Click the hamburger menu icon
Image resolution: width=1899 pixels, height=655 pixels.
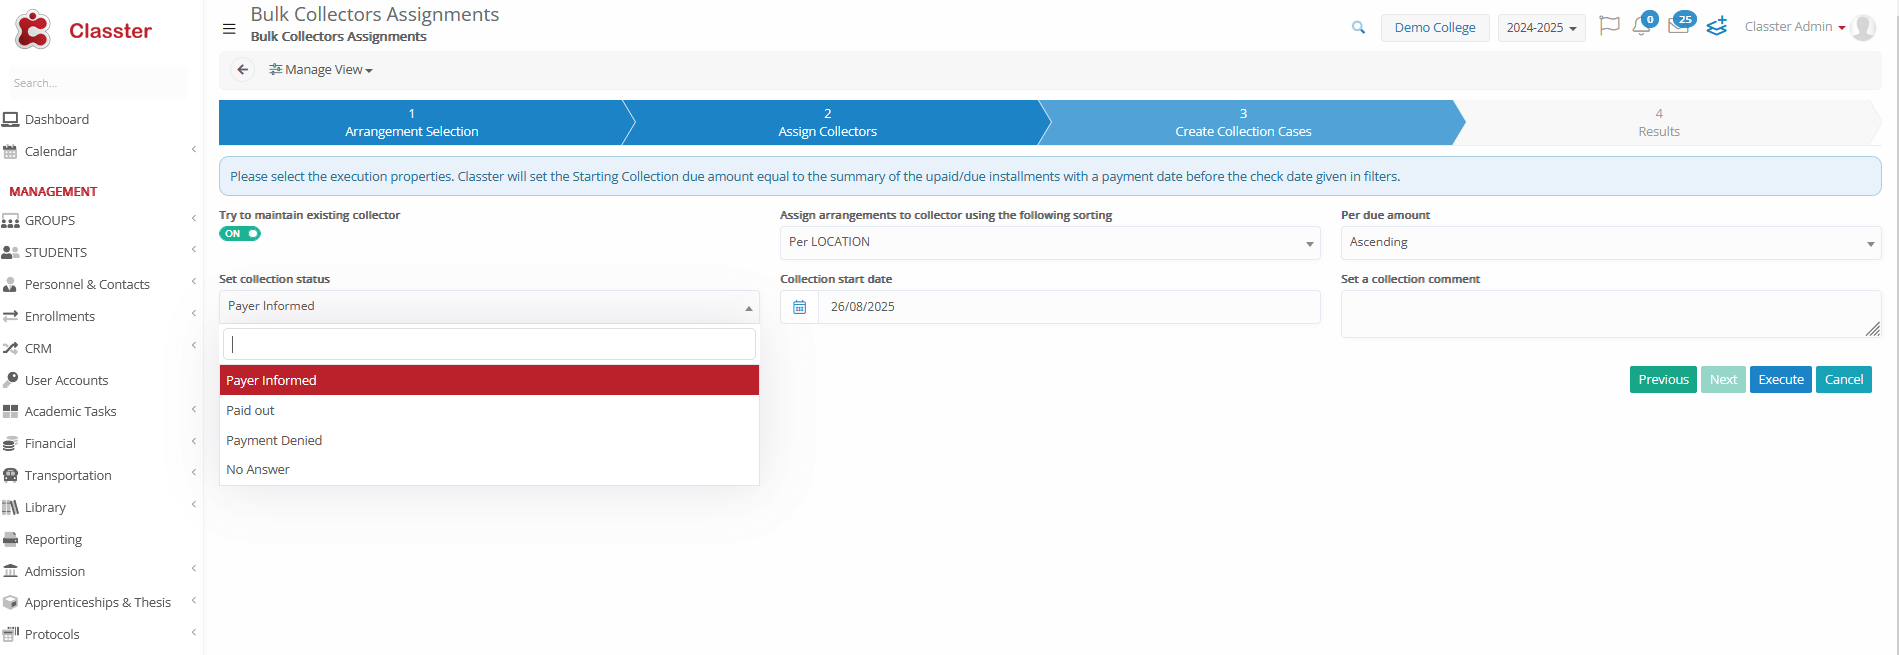[x=229, y=29]
